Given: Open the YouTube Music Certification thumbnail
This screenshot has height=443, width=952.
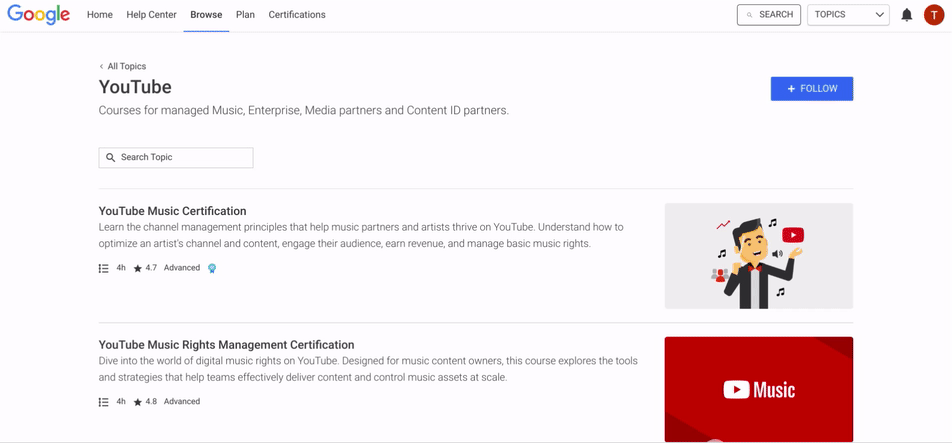Looking at the screenshot, I should click(759, 256).
